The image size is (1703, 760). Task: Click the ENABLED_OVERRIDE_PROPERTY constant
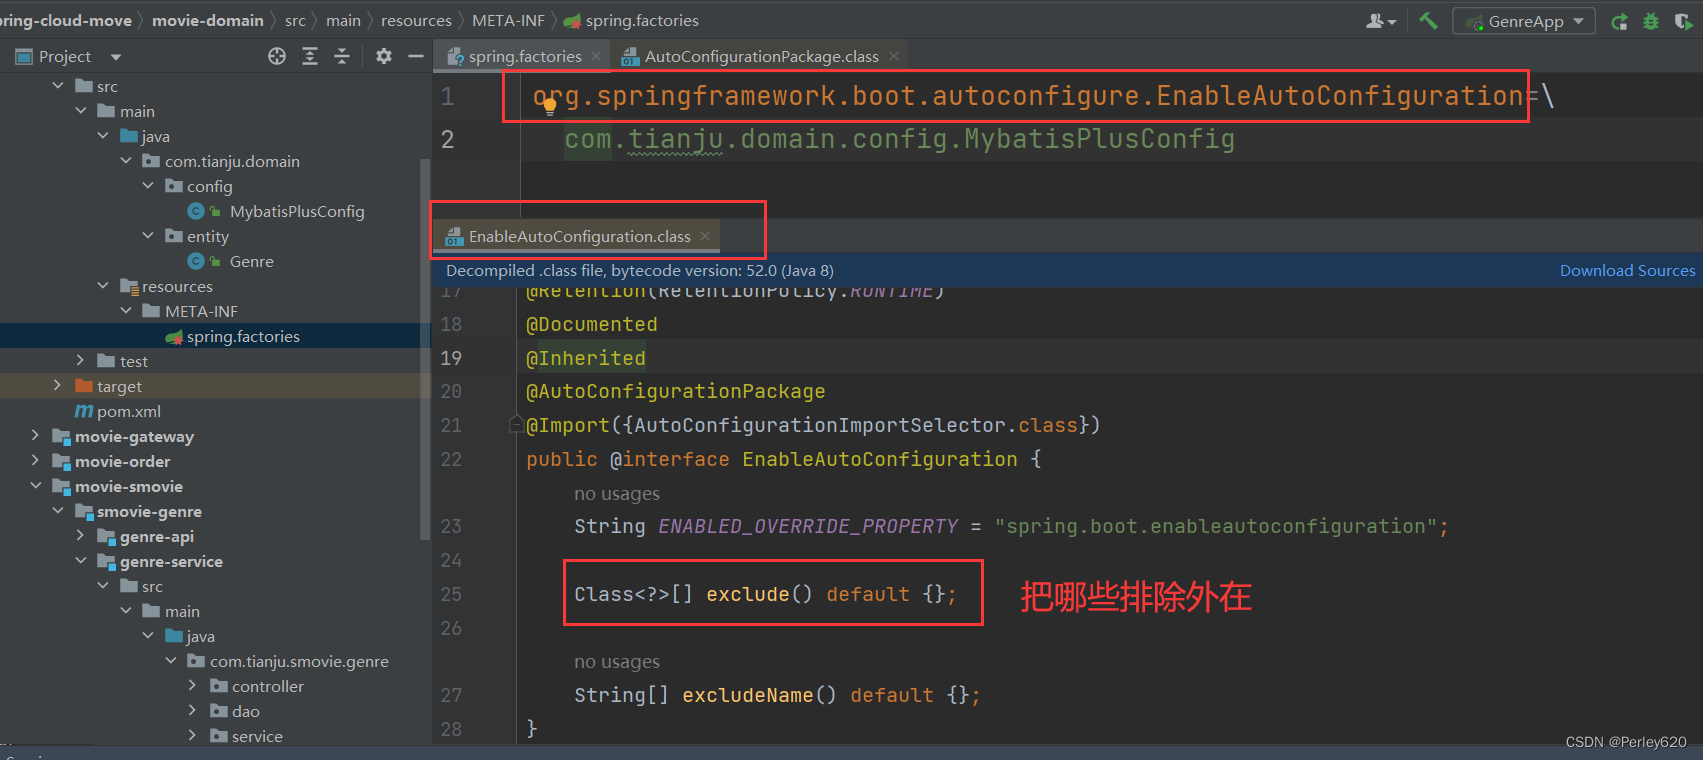pyautogui.click(x=808, y=526)
